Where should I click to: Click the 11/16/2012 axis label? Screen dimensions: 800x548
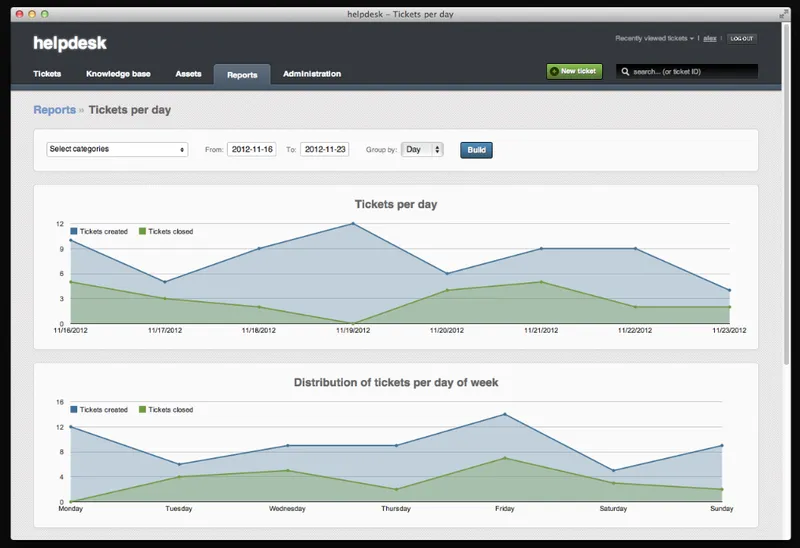click(x=70, y=331)
